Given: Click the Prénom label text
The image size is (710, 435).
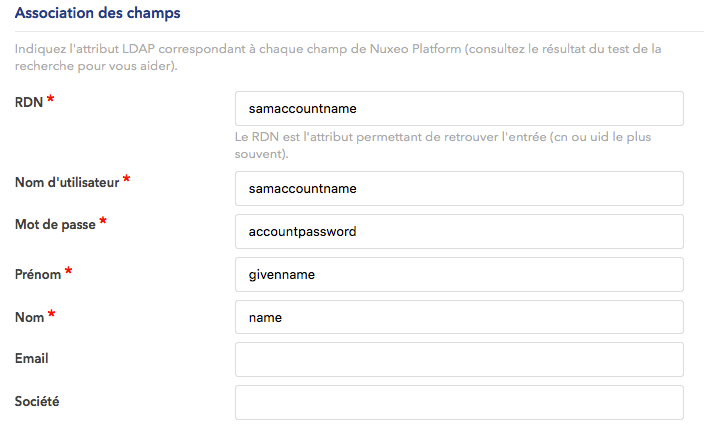Looking at the screenshot, I should tap(38, 272).
